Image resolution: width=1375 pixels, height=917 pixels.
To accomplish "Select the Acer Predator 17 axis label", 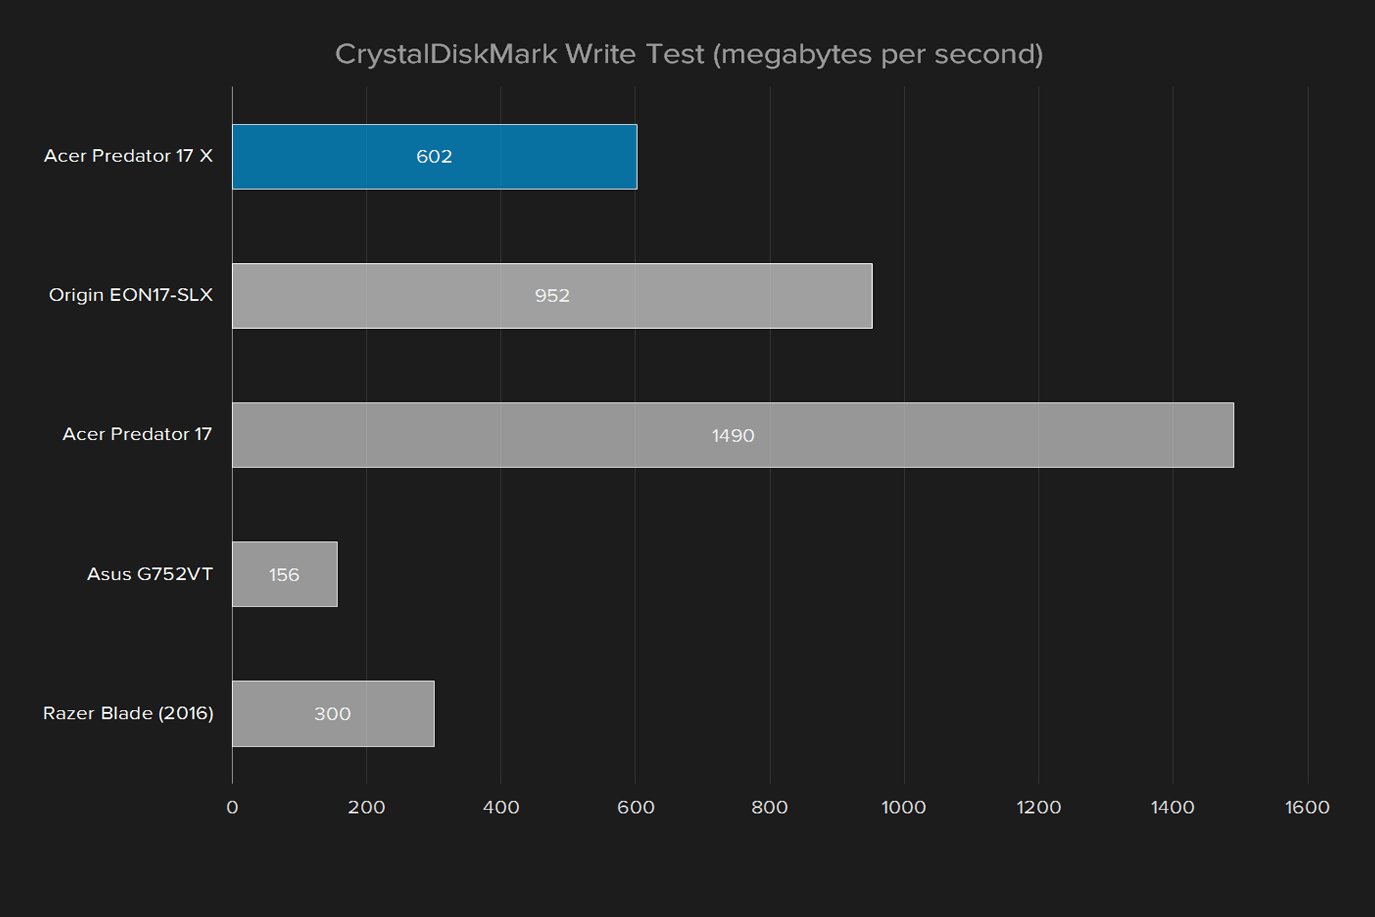I will coord(137,434).
